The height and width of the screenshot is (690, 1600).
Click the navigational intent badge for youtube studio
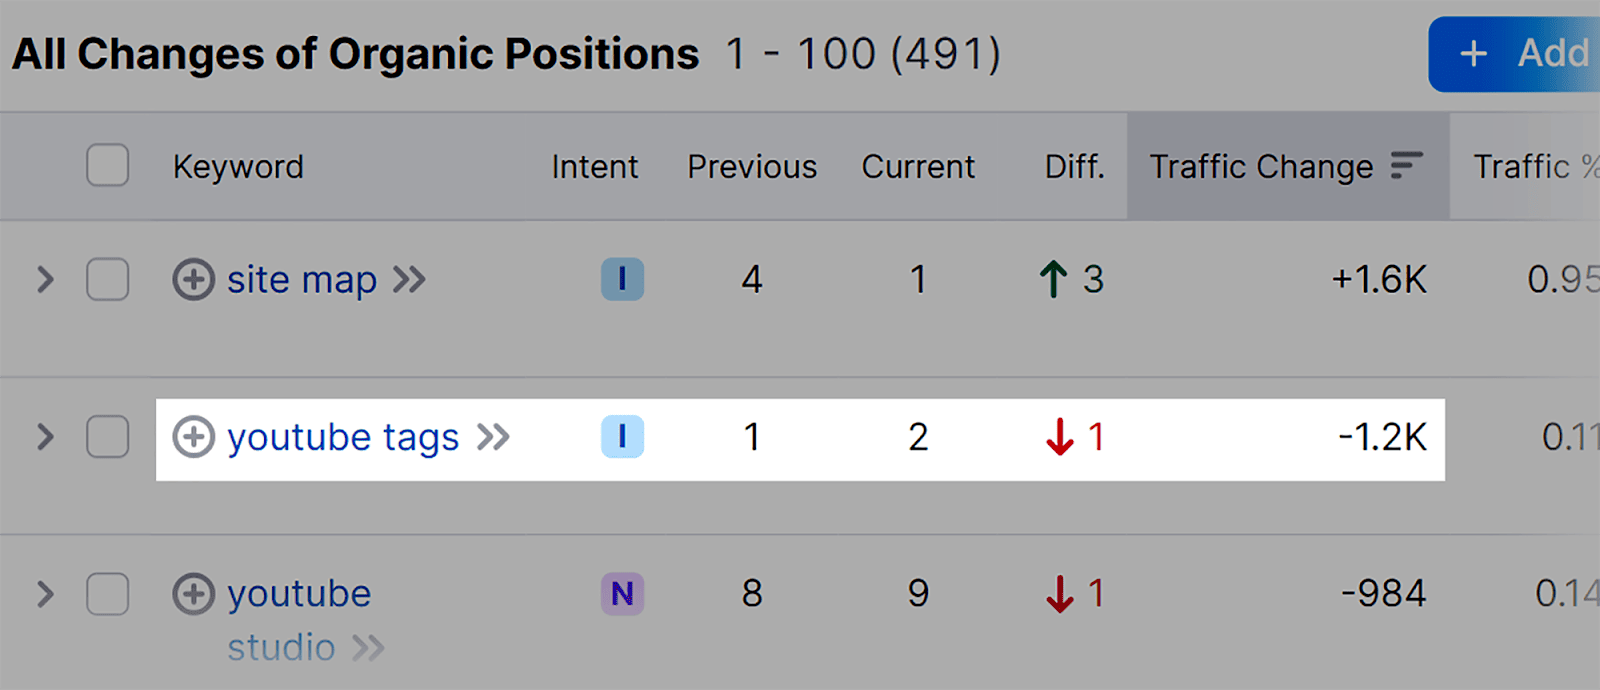pos(622,594)
